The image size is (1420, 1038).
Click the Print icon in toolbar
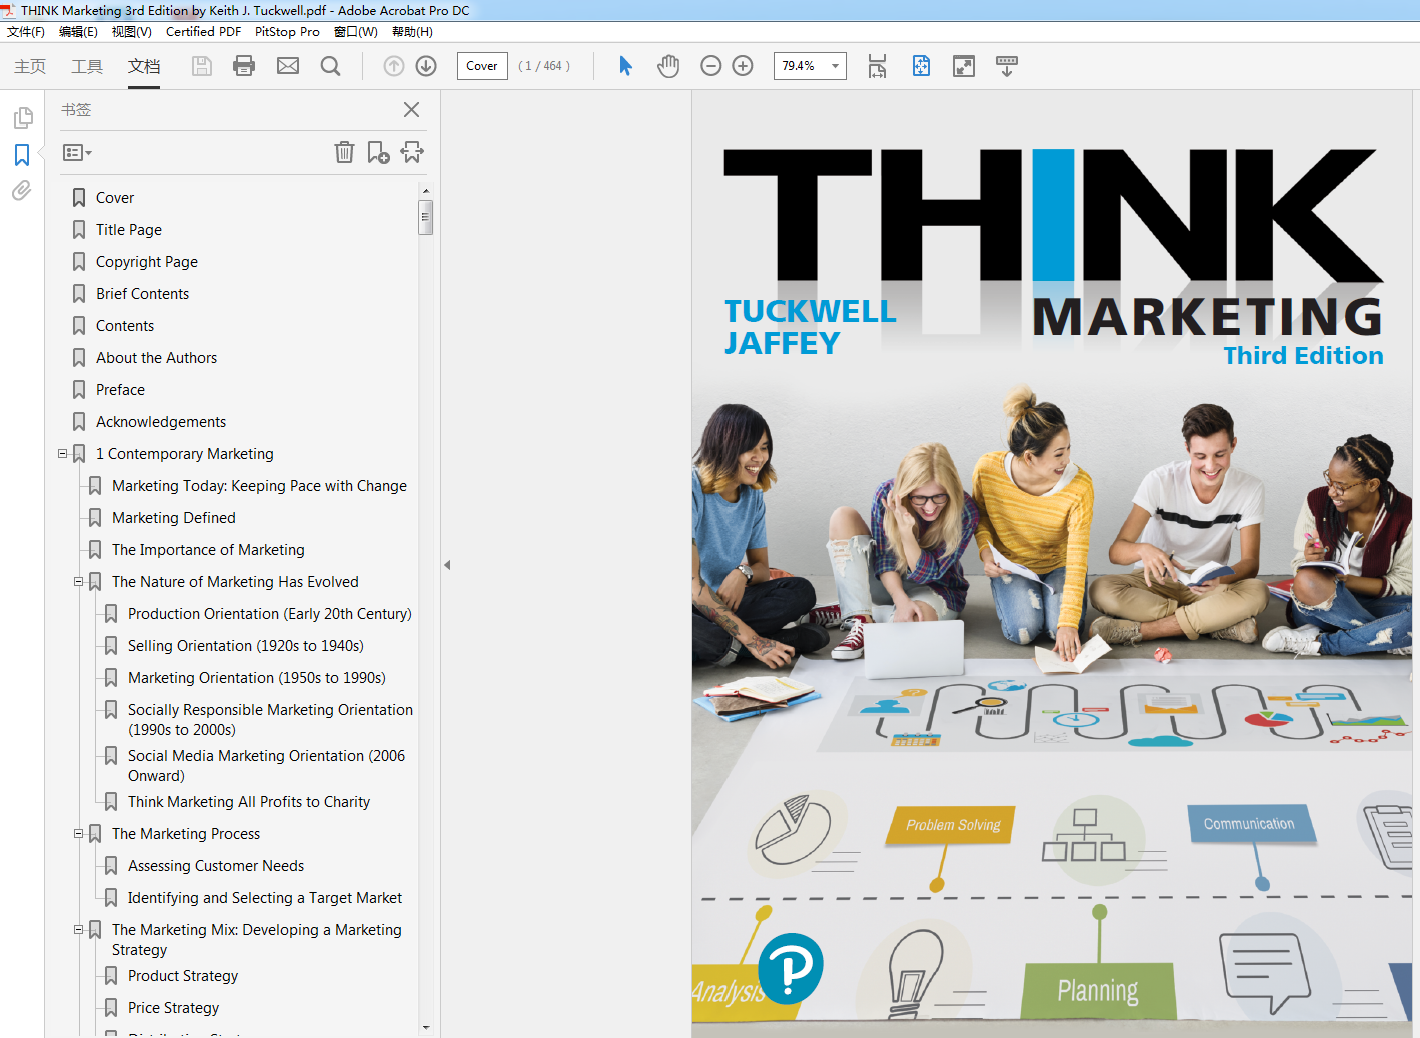(244, 66)
